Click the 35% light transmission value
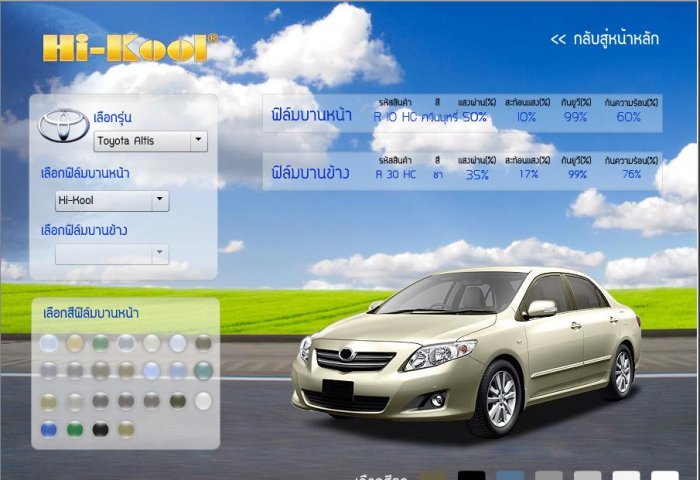The width and height of the screenshot is (700, 480). click(x=477, y=175)
